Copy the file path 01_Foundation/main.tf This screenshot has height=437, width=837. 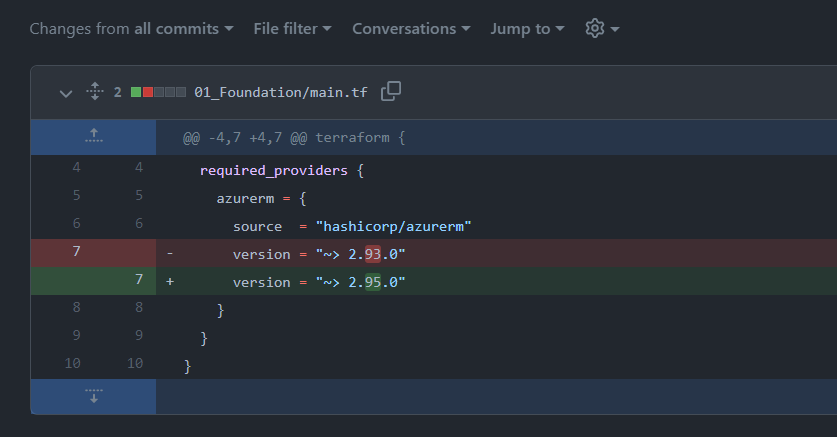[391, 91]
